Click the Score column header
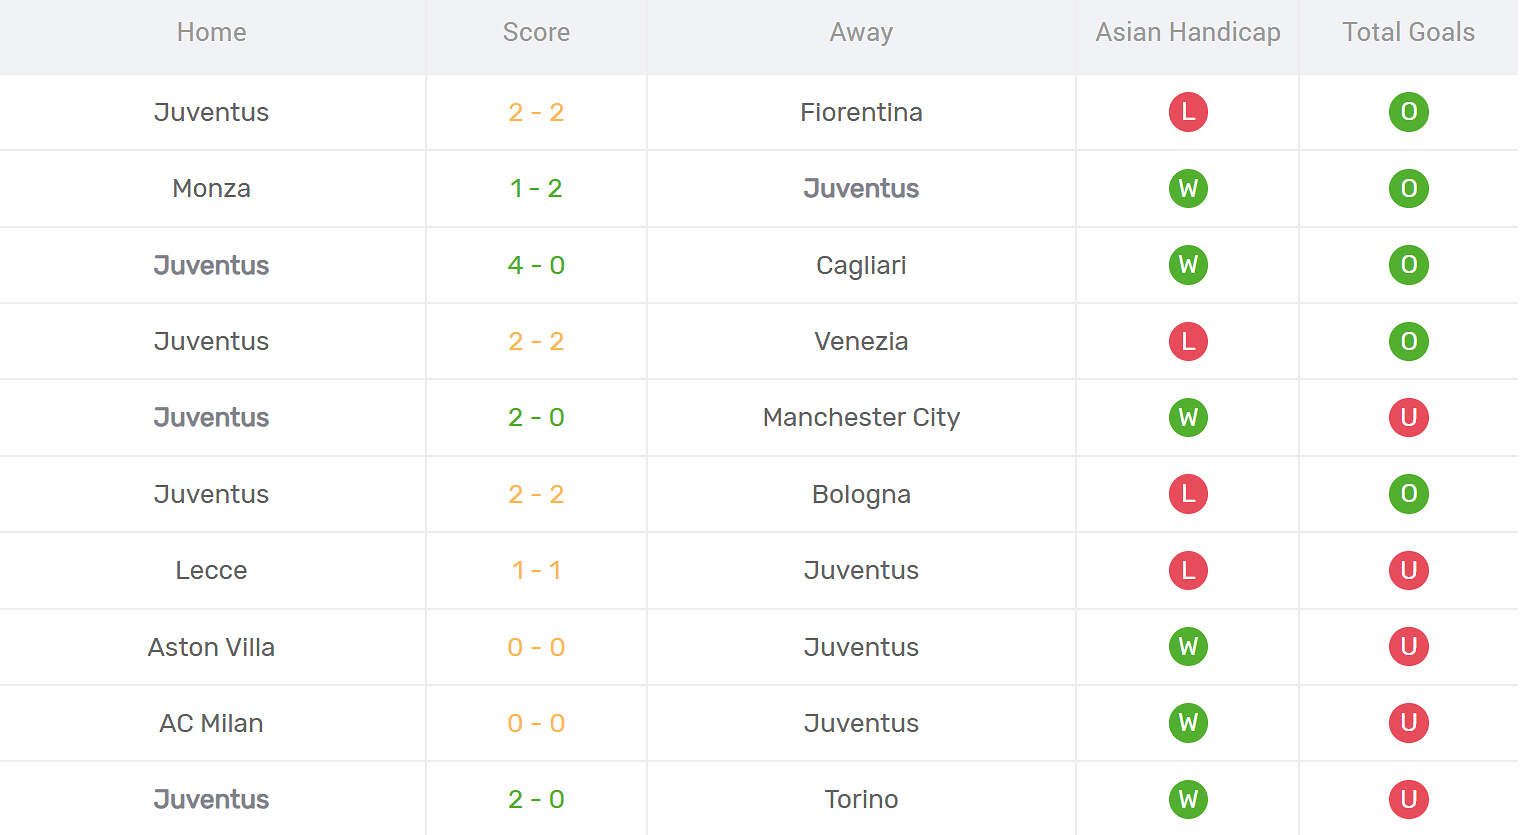This screenshot has width=1521, height=835. coord(536,32)
